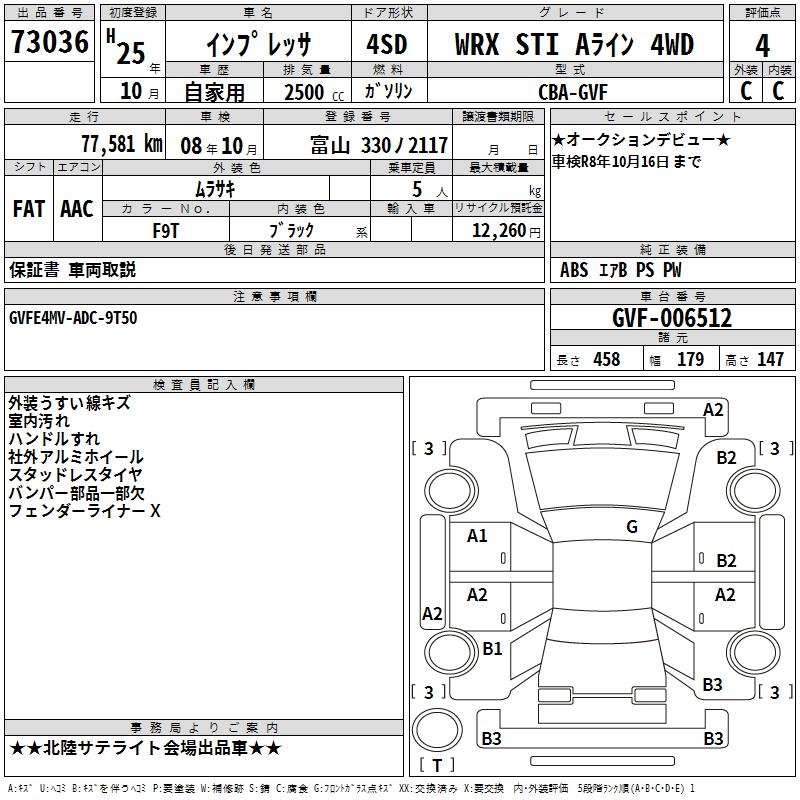Click seating capacity 5 人
Viewport: 800px width, 800px height.
[x=430, y=190]
